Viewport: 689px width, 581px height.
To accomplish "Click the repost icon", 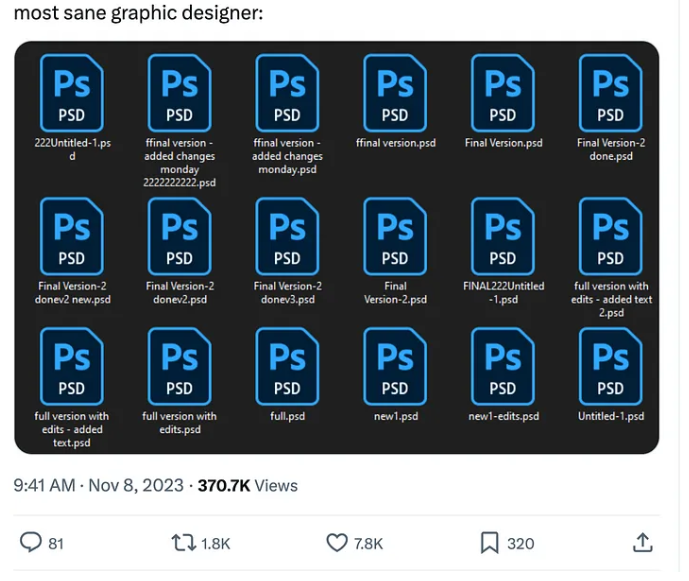I will click(x=183, y=543).
